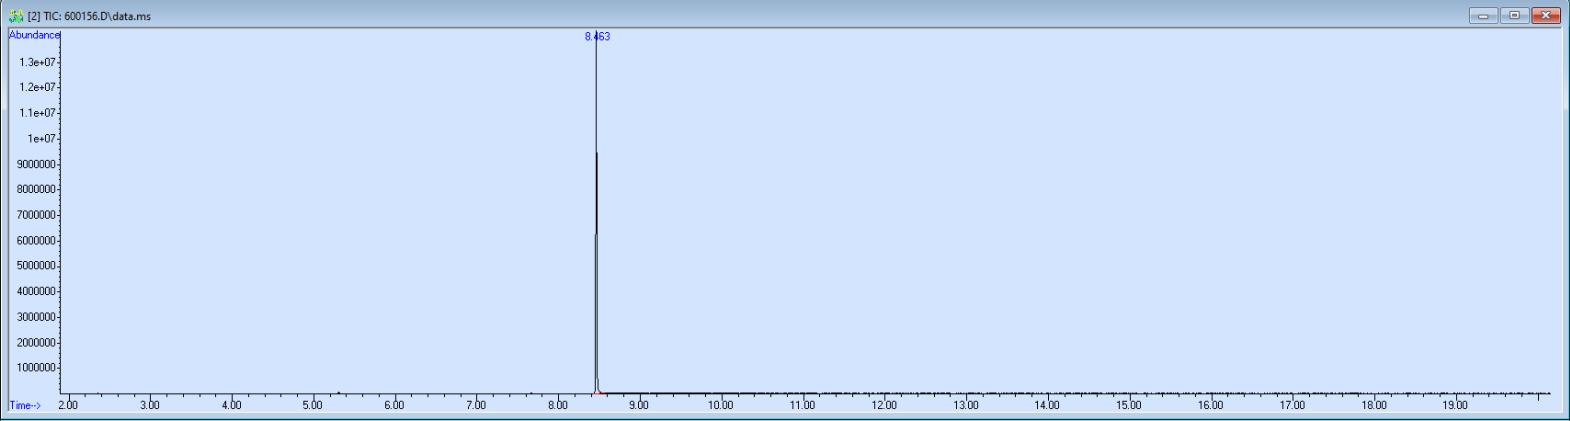Click the 3000000 abundance axis value
The width and height of the screenshot is (1570, 421).
[37, 317]
